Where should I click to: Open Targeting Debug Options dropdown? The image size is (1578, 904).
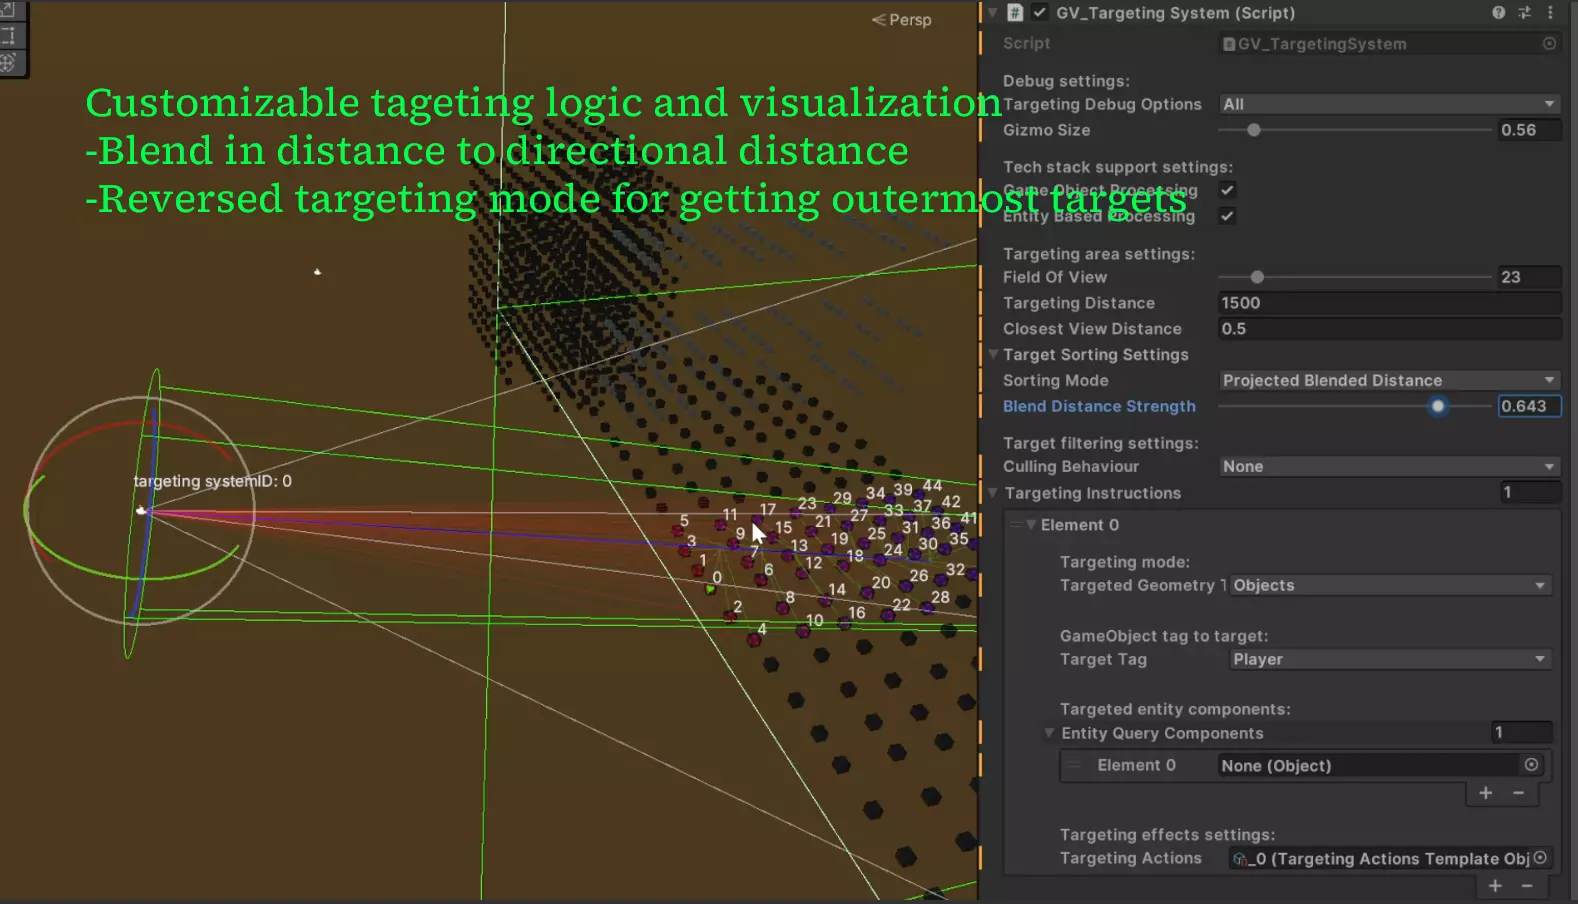1388,104
